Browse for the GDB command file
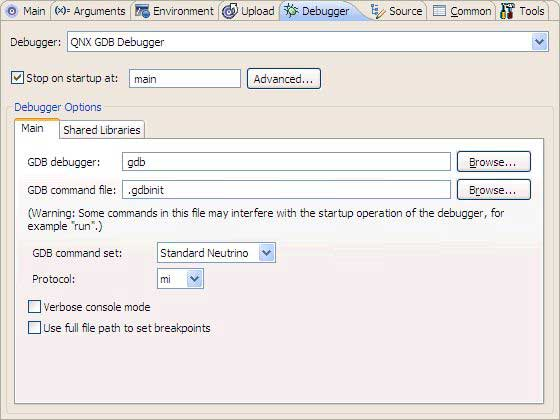 (494, 190)
